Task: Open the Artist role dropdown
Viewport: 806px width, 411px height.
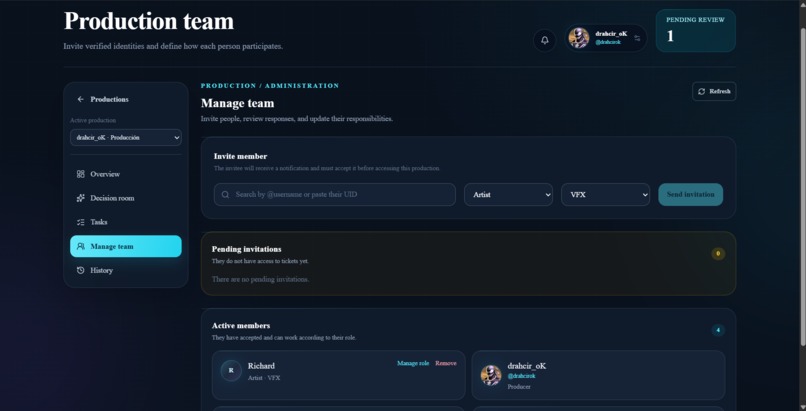Action: (508, 195)
